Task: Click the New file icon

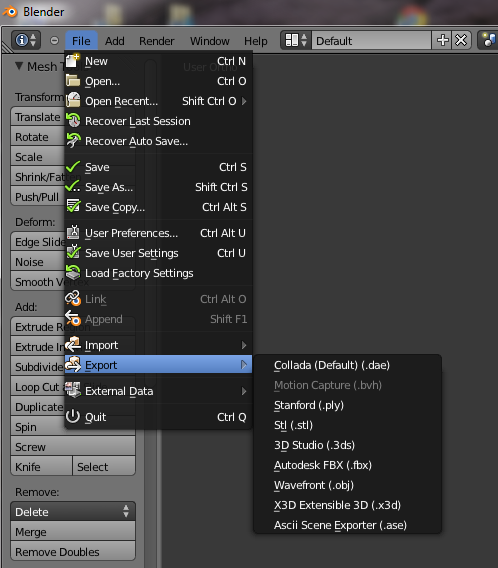Action: (x=73, y=60)
